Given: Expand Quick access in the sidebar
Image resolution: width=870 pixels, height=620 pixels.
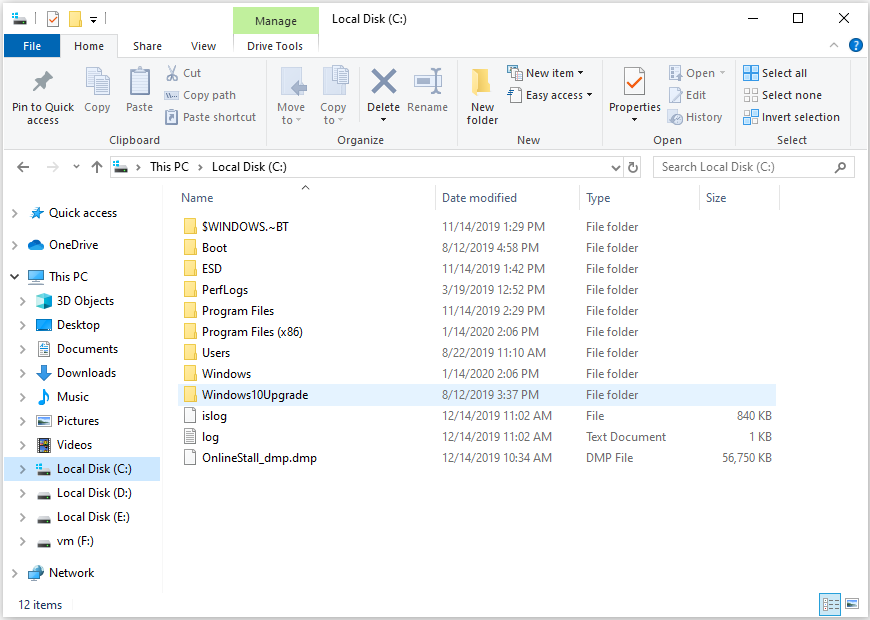Looking at the screenshot, I should pyautogui.click(x=14, y=213).
